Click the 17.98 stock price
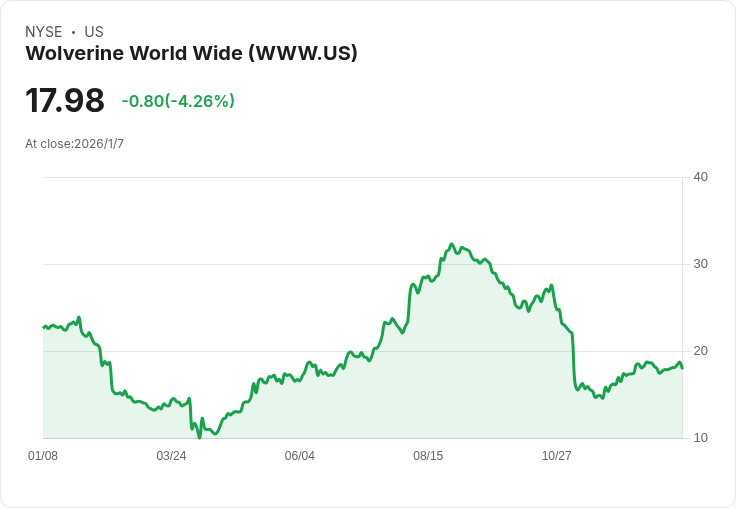This screenshot has height=508, width=736. tap(65, 100)
